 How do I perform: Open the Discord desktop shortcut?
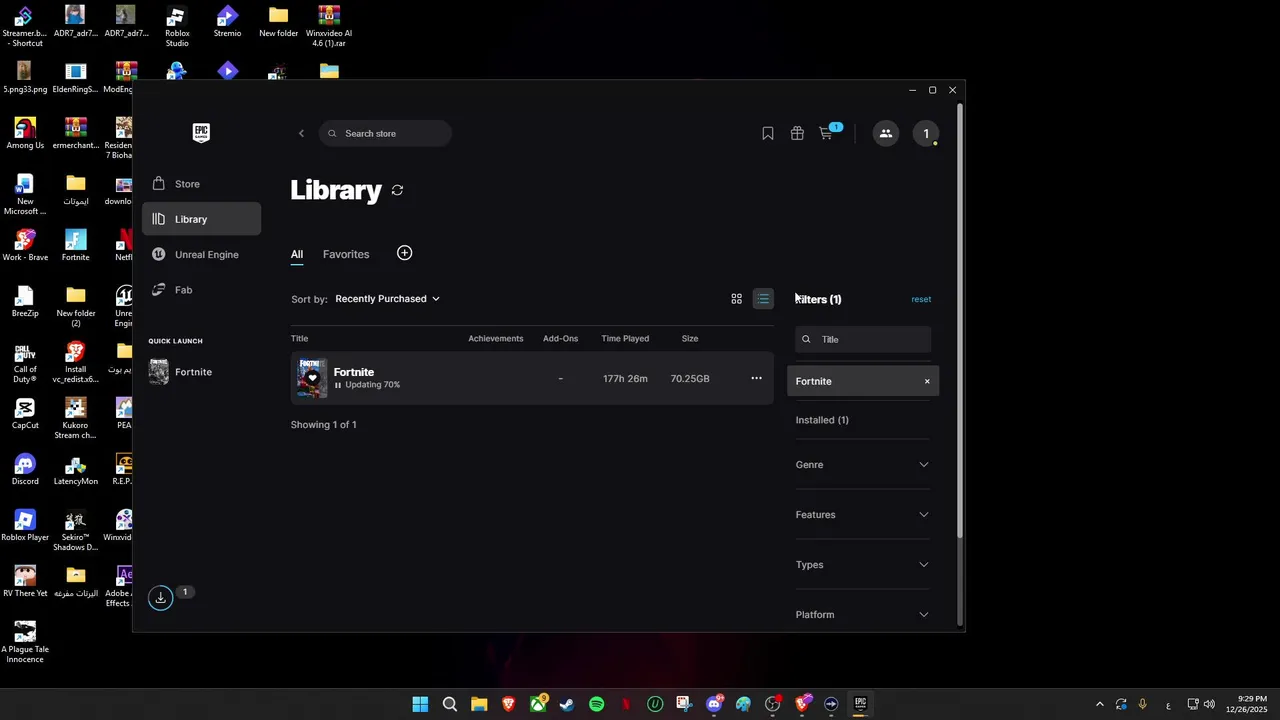pyautogui.click(x=25, y=470)
